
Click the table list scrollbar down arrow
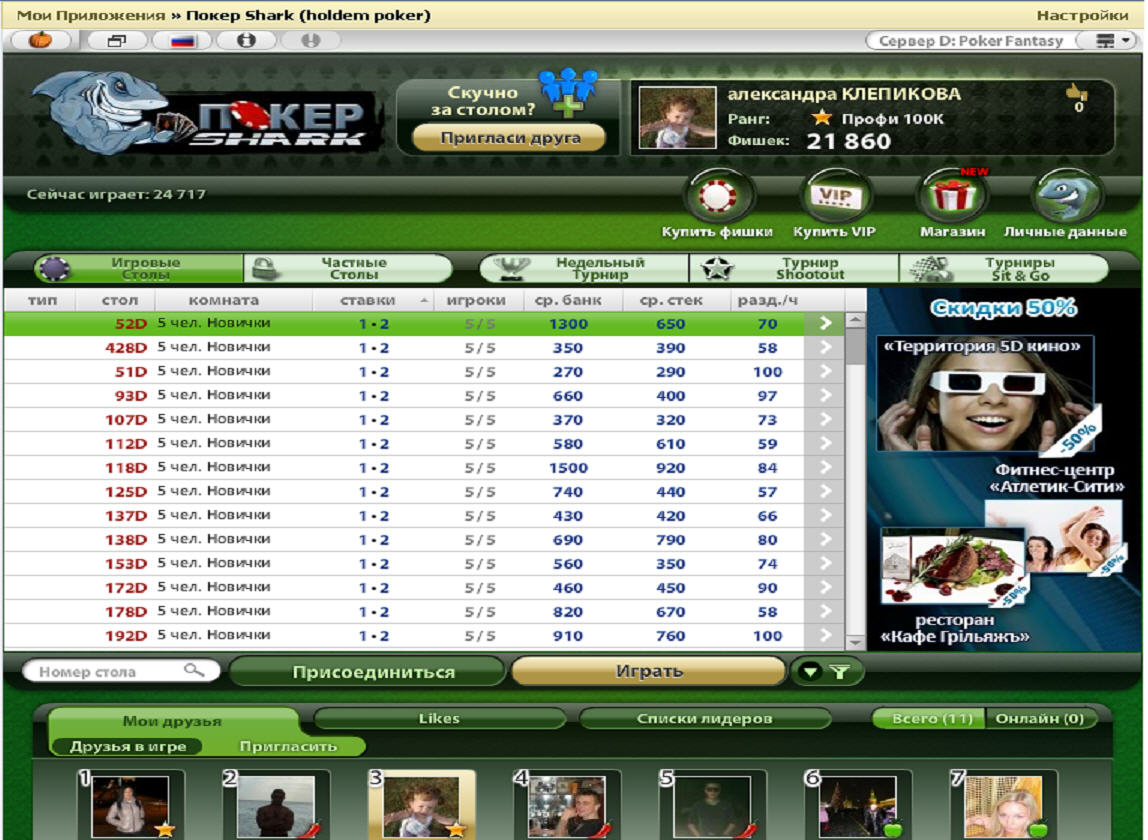(855, 642)
